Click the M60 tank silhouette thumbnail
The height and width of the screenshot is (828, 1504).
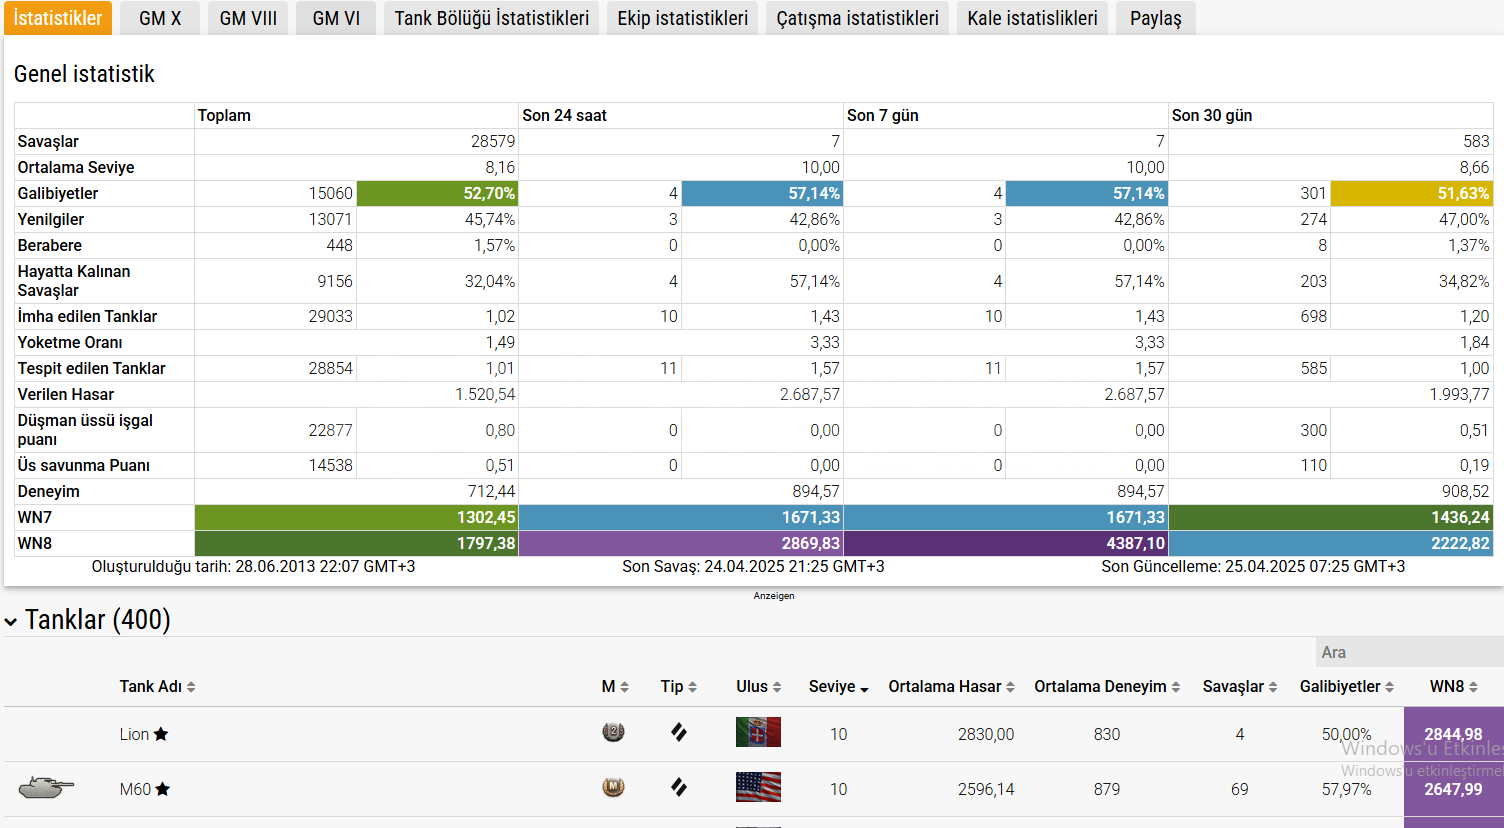coord(46,788)
